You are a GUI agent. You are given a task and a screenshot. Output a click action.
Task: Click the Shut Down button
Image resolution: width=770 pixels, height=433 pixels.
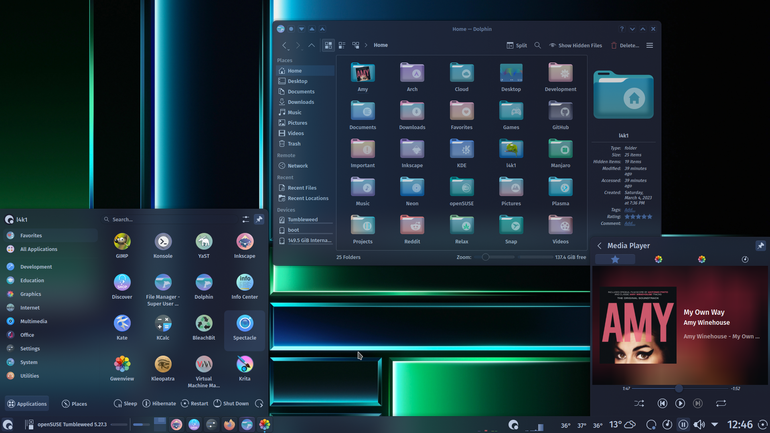tap(231, 404)
